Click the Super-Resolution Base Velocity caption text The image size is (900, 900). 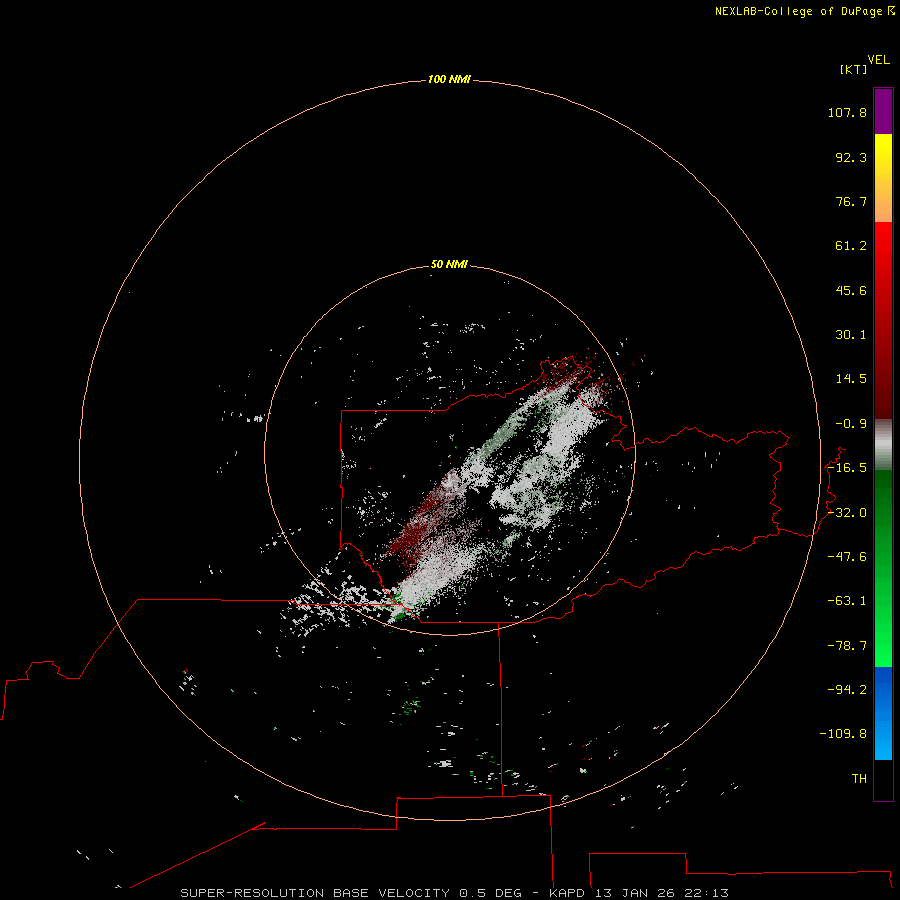pyautogui.click(x=454, y=893)
